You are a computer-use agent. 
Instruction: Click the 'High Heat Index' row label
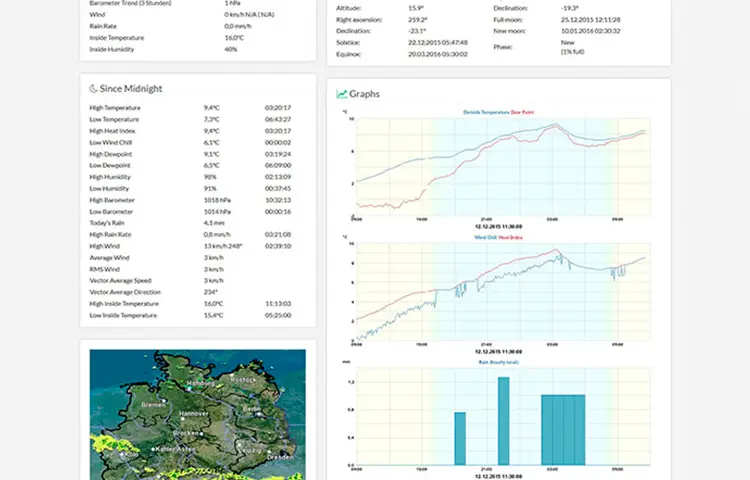pyautogui.click(x=112, y=131)
